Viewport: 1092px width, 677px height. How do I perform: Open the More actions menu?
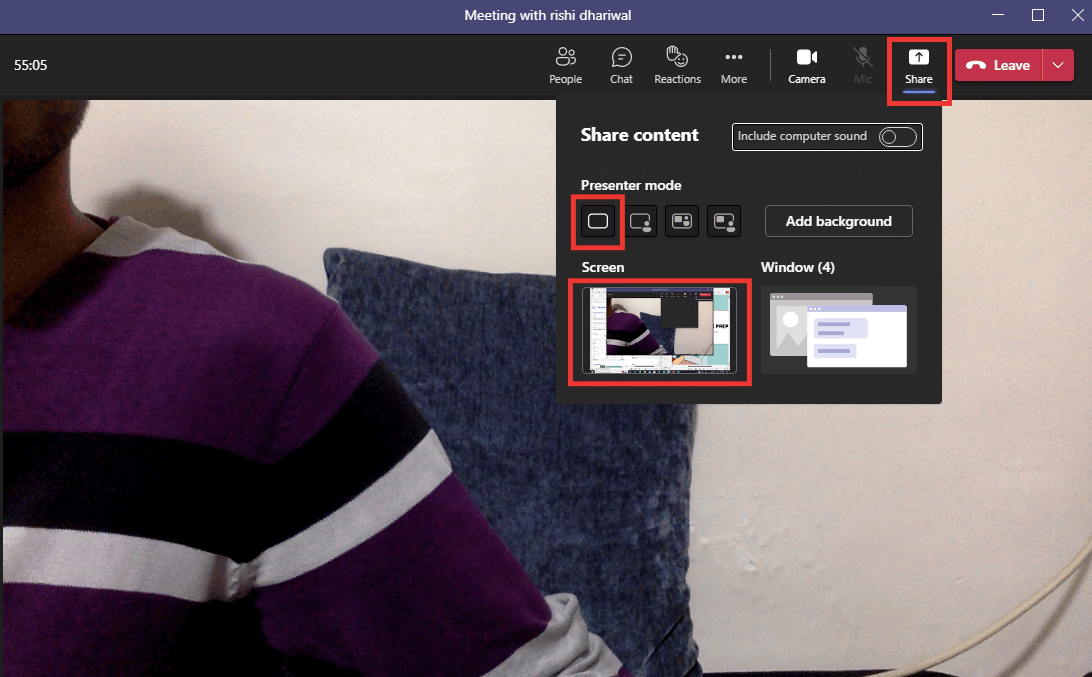[x=733, y=64]
